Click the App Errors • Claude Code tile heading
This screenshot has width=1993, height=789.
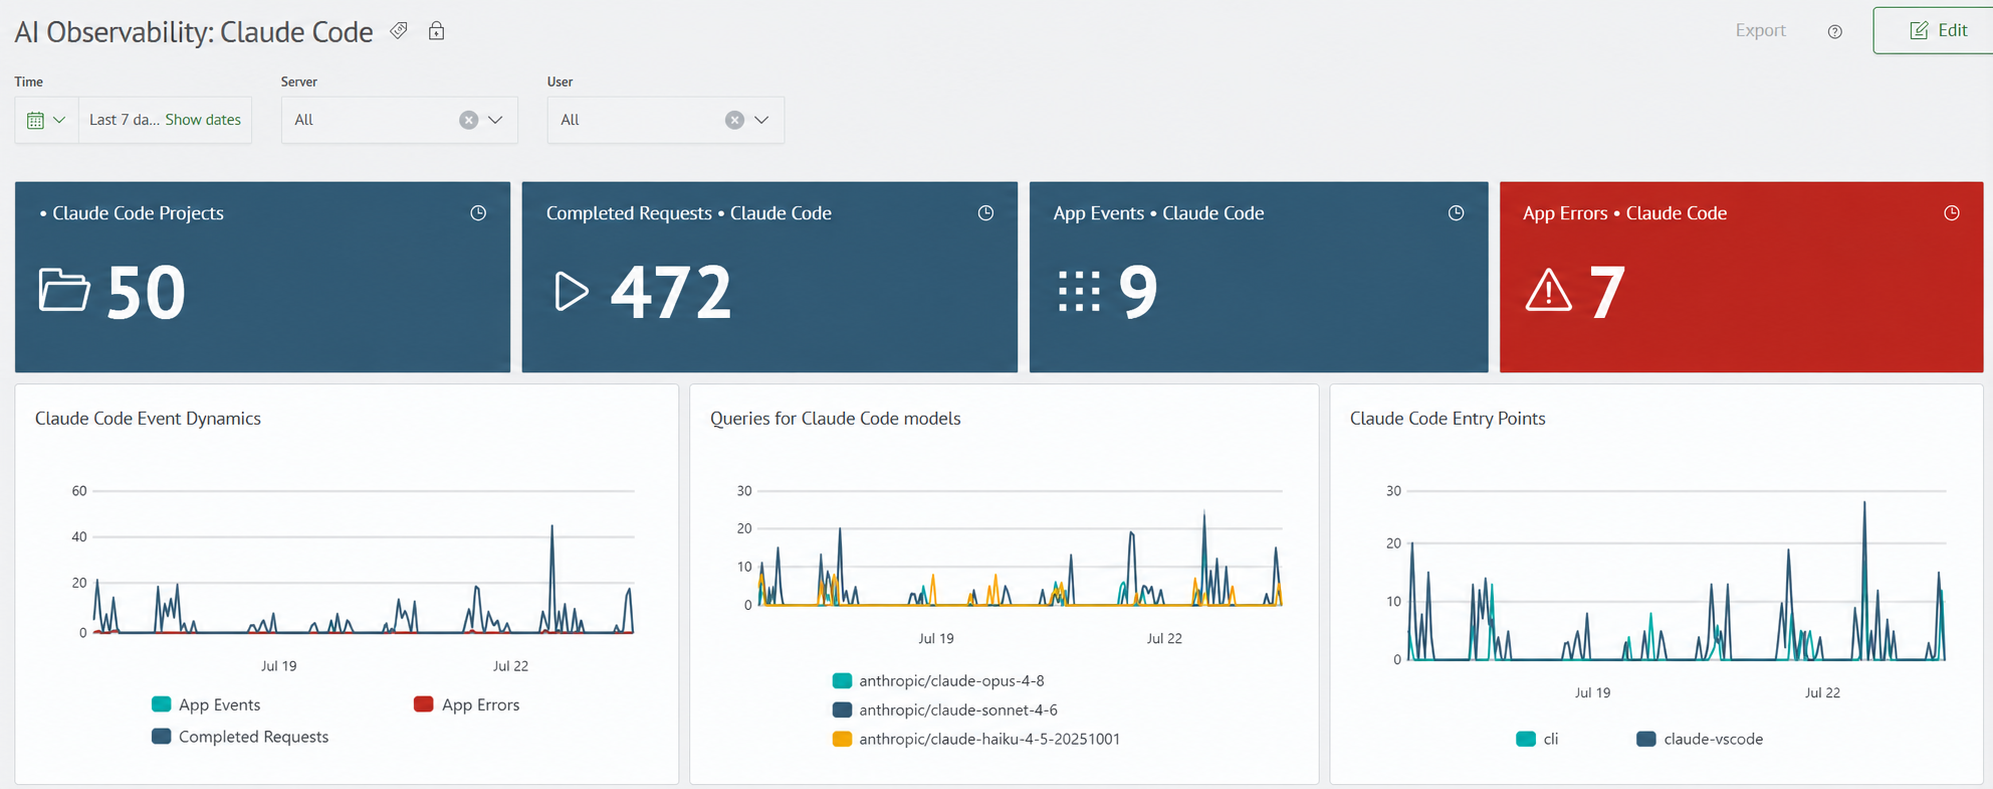click(1625, 213)
